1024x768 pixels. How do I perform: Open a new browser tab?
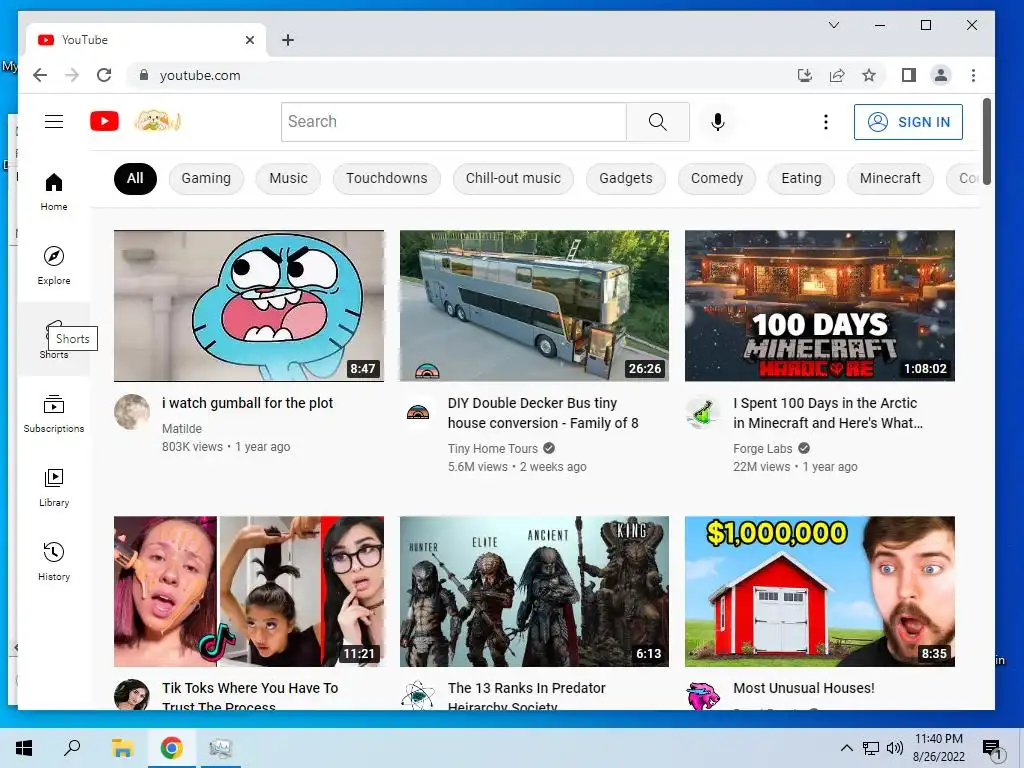[x=287, y=40]
